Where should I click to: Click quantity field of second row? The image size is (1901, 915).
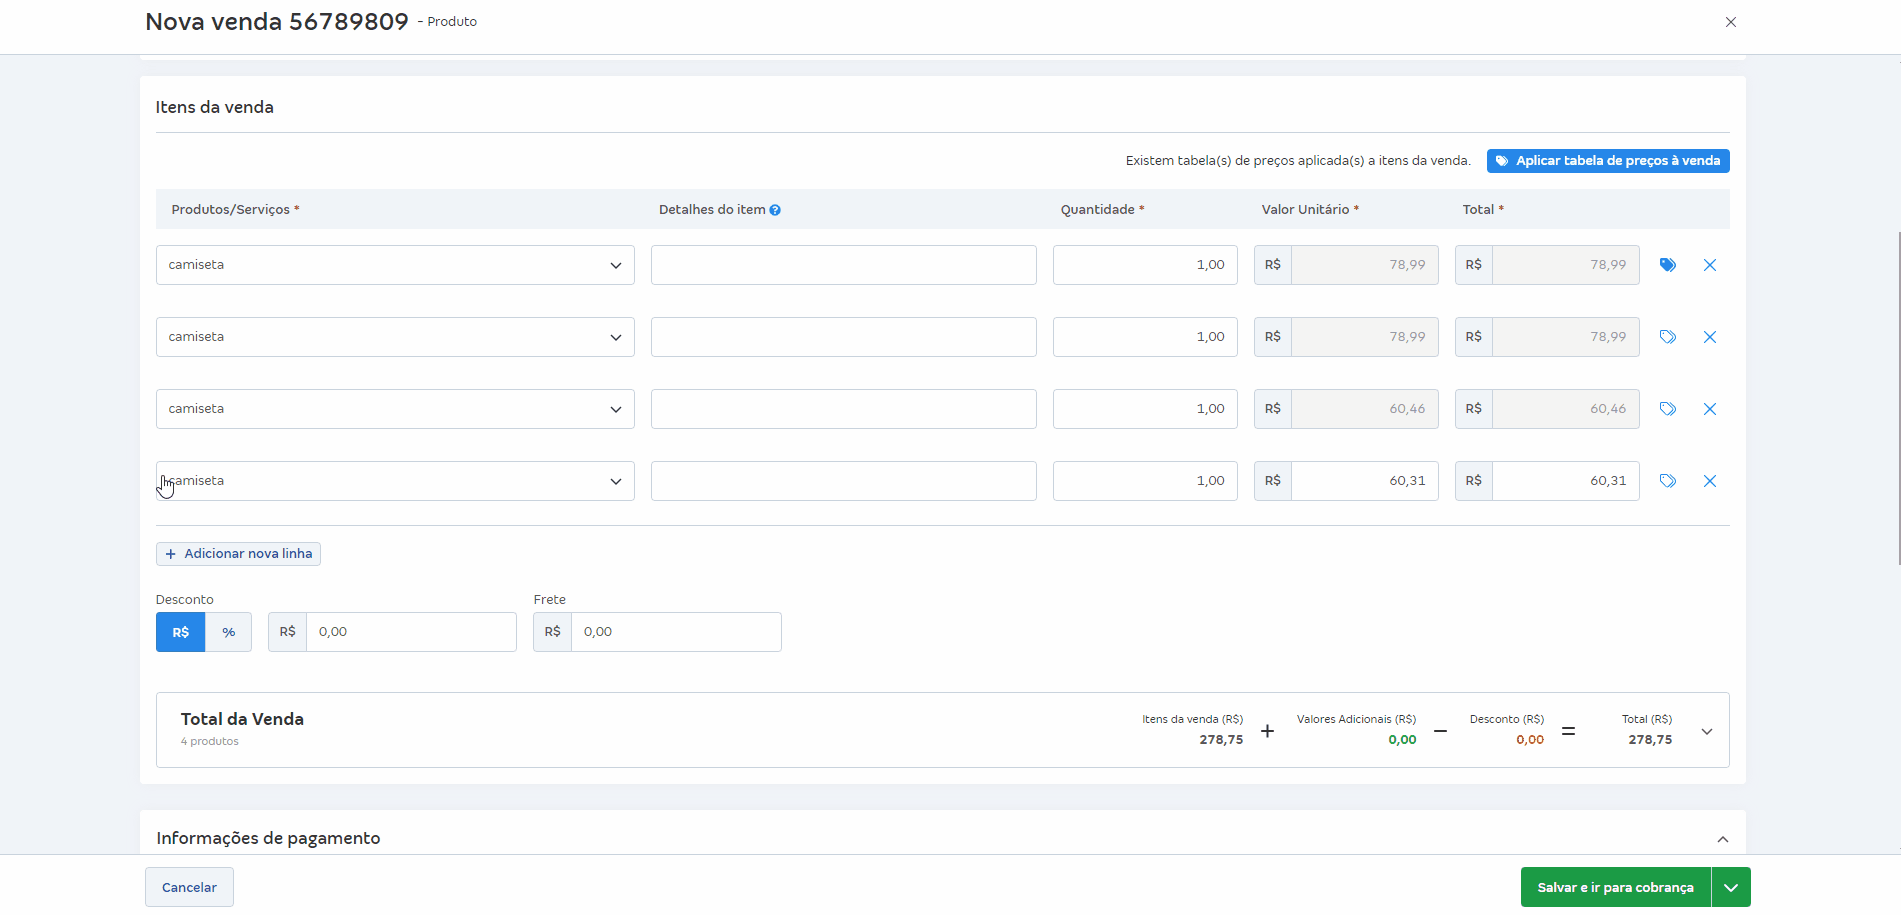(x=1145, y=337)
